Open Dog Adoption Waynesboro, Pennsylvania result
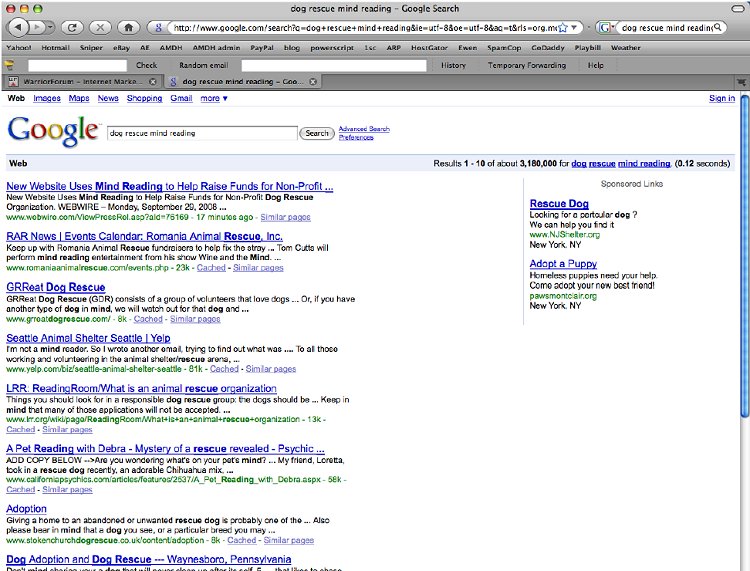 click(x=149, y=559)
